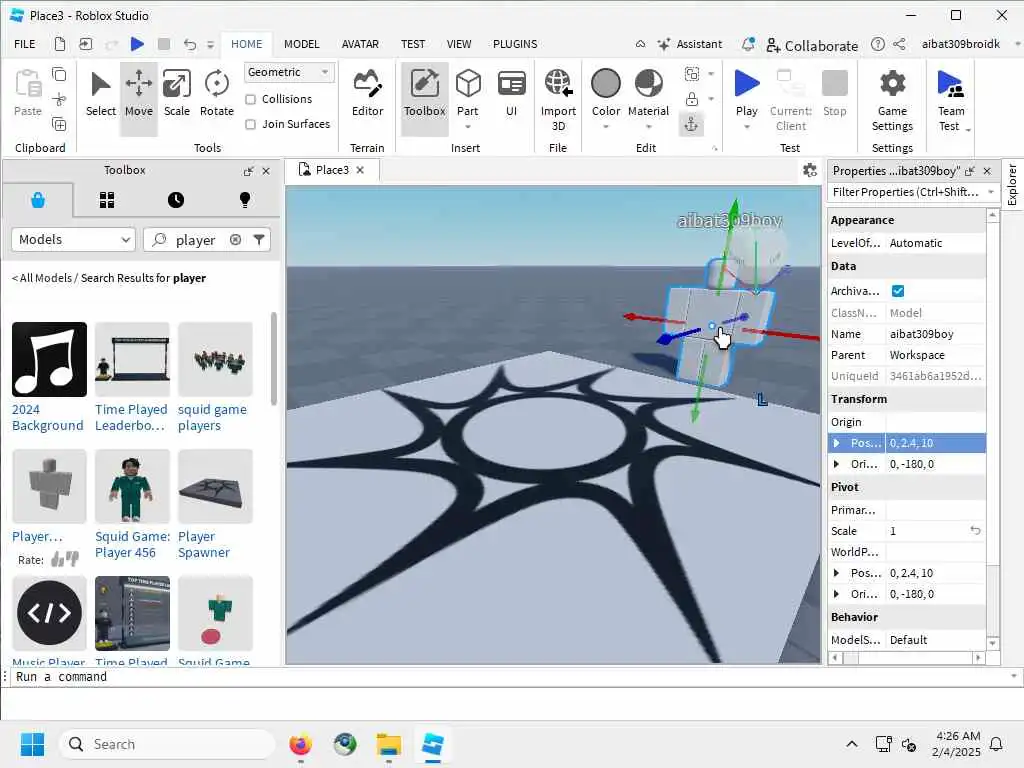Expand the Origin Orientation property
Screen dimensions: 1024x768
click(x=837, y=464)
